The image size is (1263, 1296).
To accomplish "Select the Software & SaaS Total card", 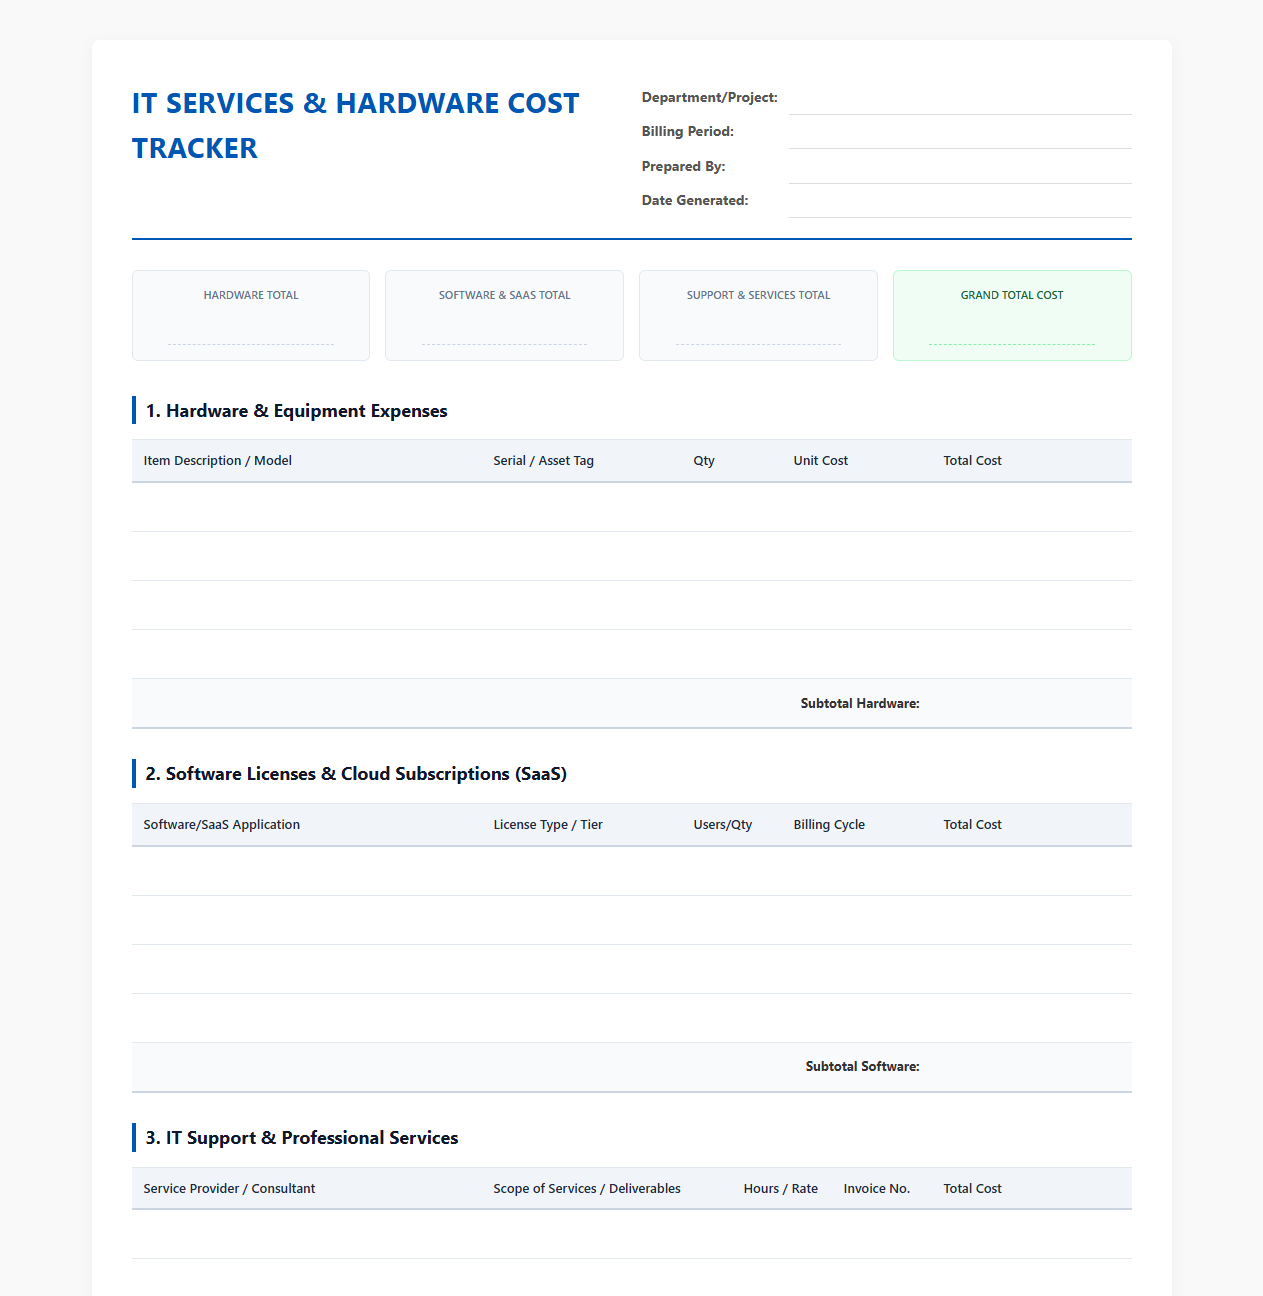I will click(504, 315).
